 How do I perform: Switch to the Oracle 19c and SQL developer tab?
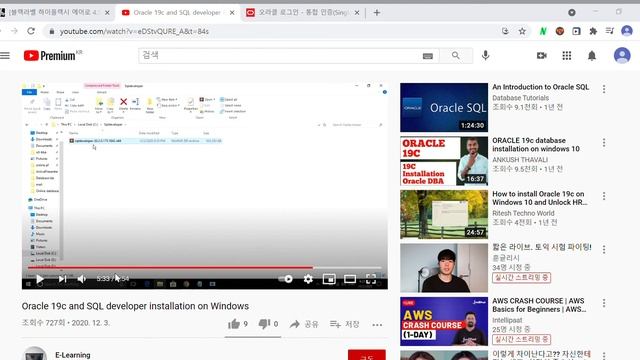click(x=177, y=13)
